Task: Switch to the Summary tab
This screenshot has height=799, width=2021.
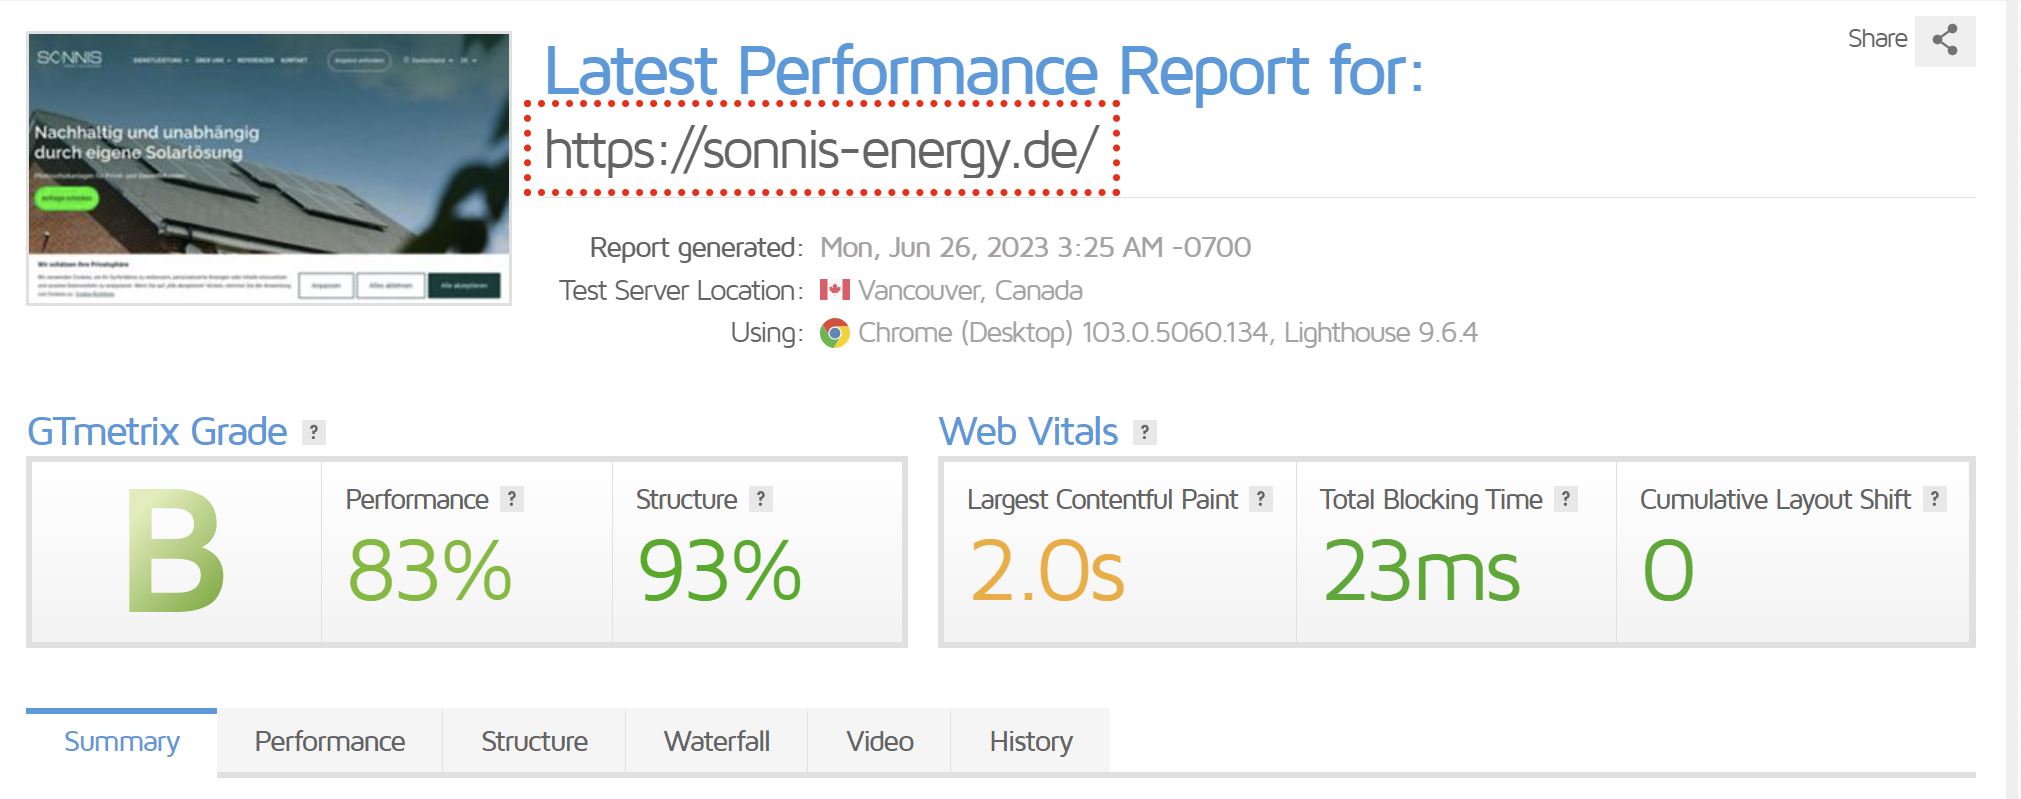Action: point(122,742)
